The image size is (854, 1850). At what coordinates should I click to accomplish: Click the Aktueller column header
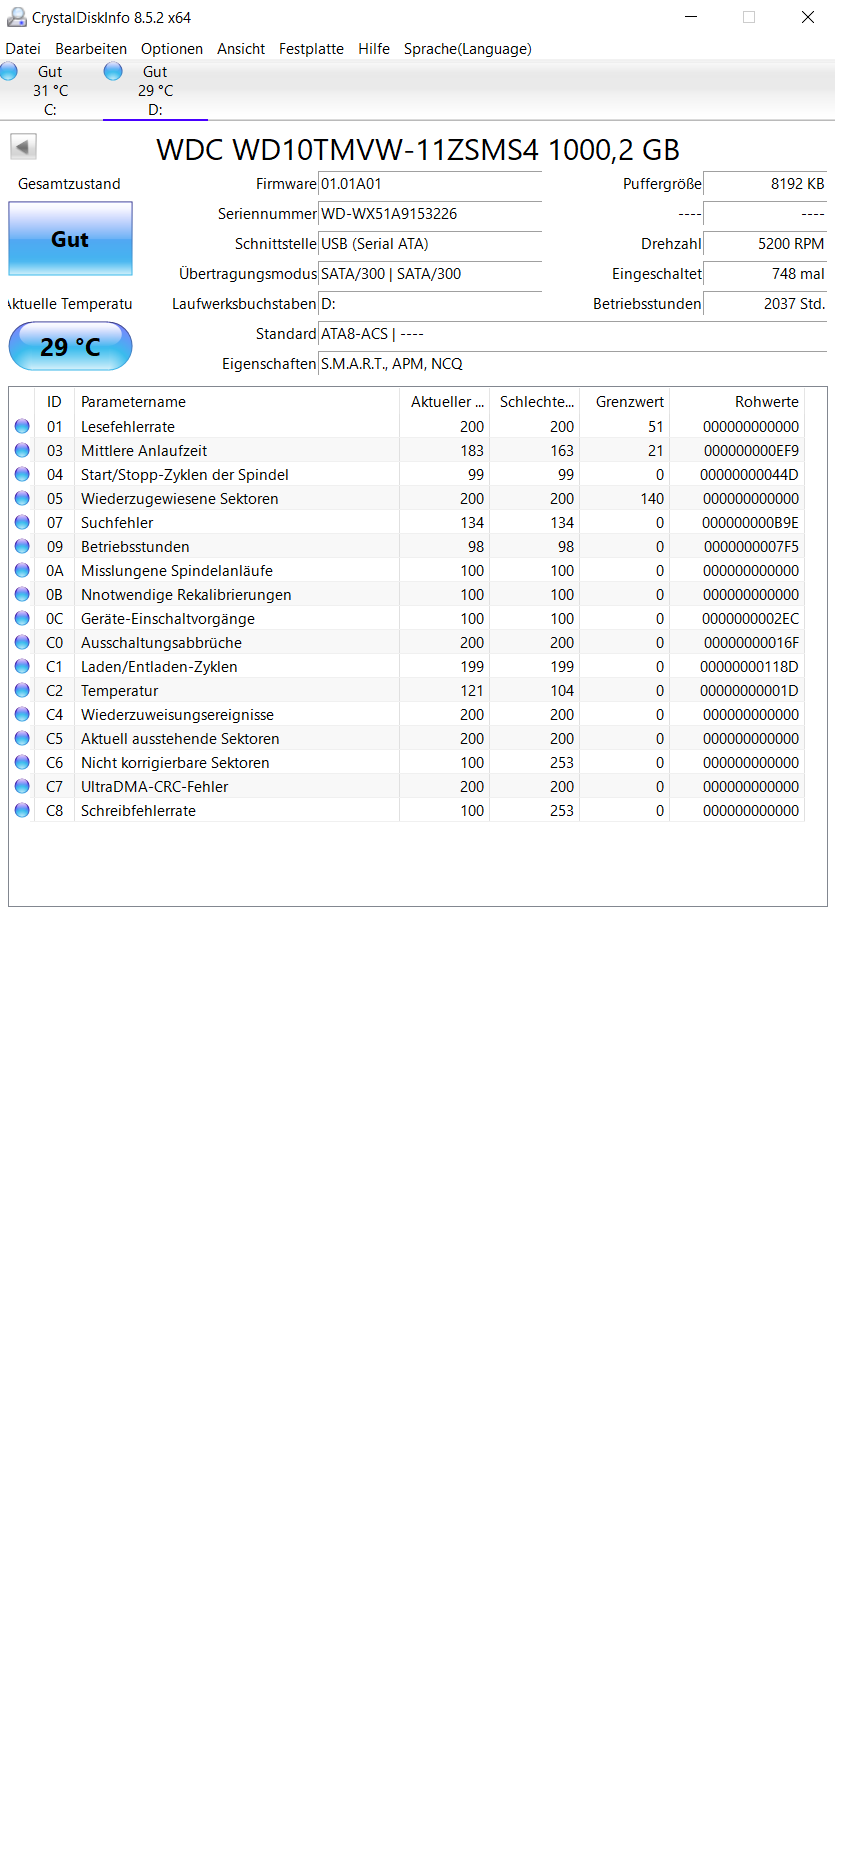pos(444,401)
